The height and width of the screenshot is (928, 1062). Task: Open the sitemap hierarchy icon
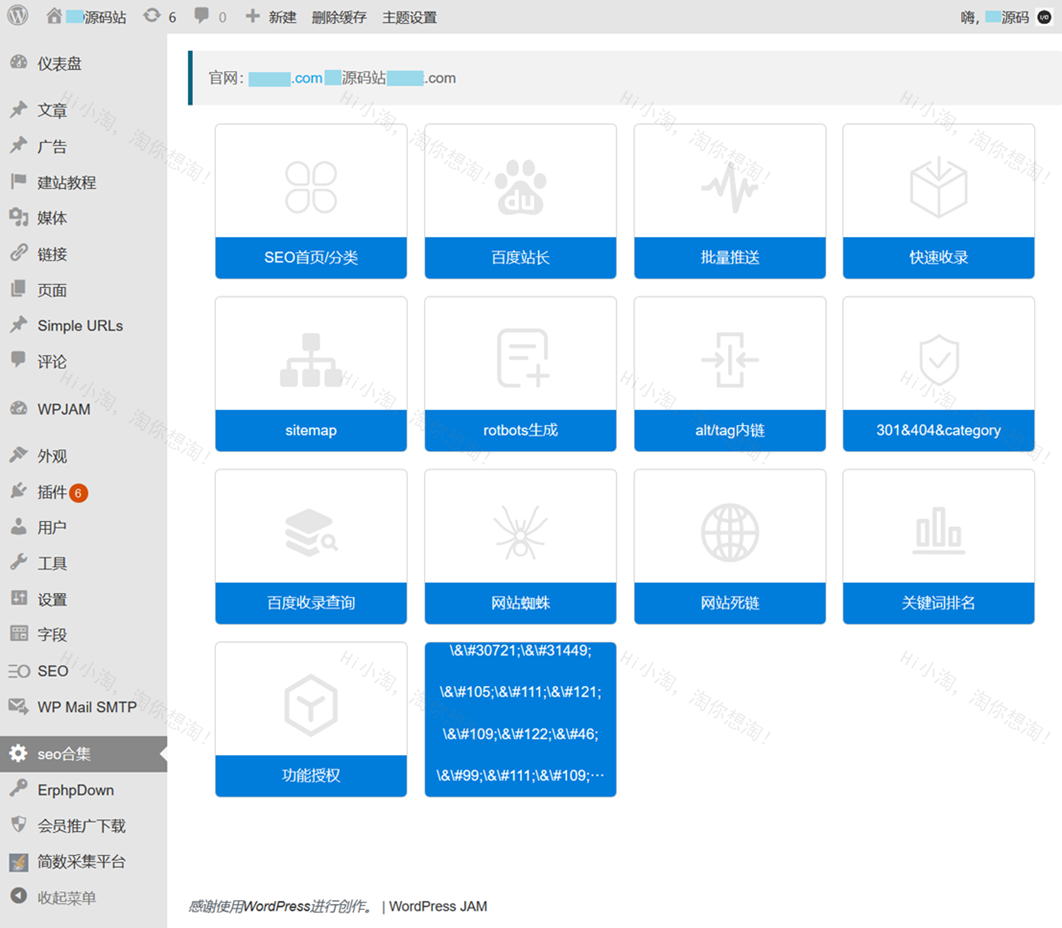pyautogui.click(x=311, y=360)
